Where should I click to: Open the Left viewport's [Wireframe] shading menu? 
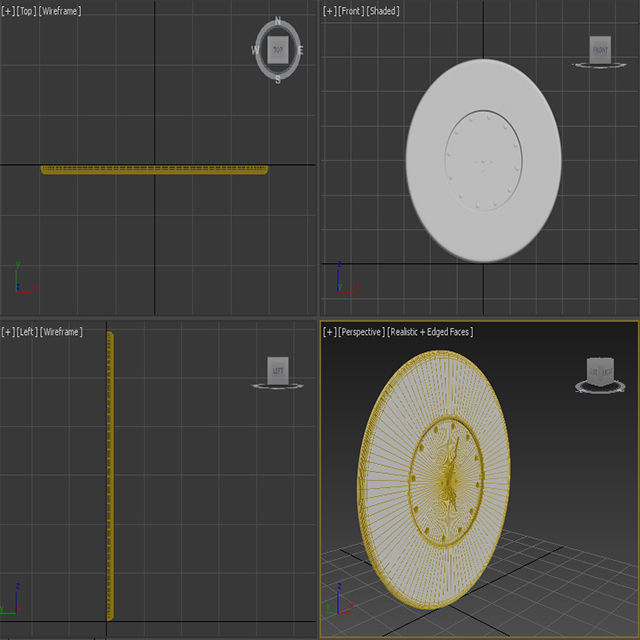[61, 332]
